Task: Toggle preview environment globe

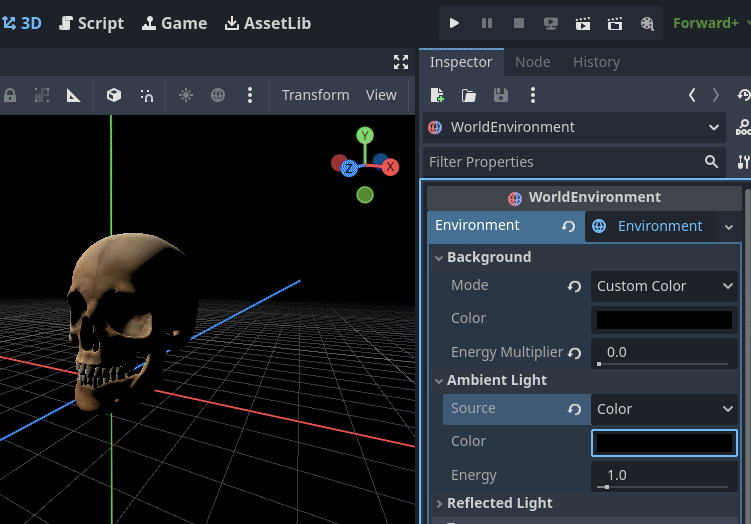Action: click(218, 95)
